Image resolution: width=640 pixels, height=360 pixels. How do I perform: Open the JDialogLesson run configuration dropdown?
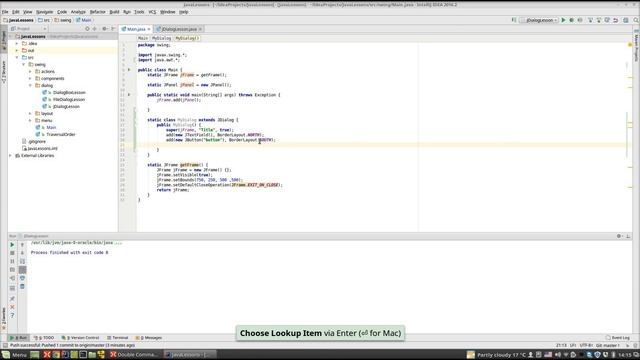tap(539, 20)
